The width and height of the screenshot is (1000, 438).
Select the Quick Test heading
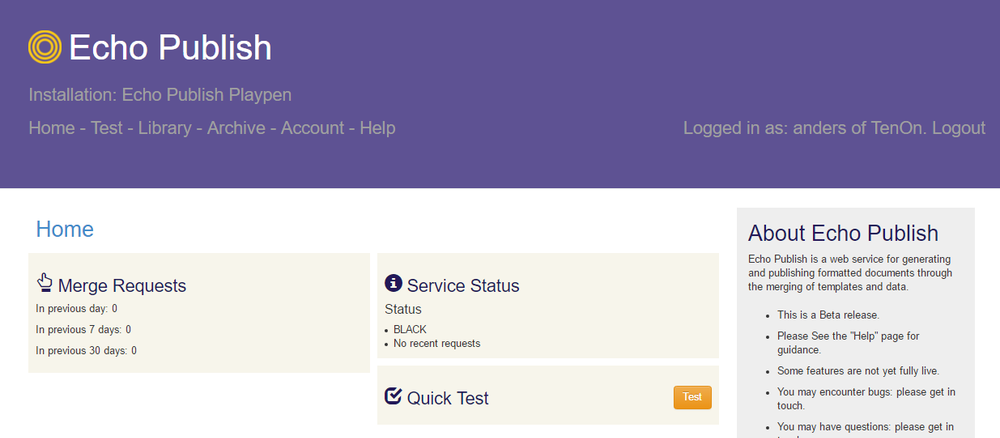point(448,398)
